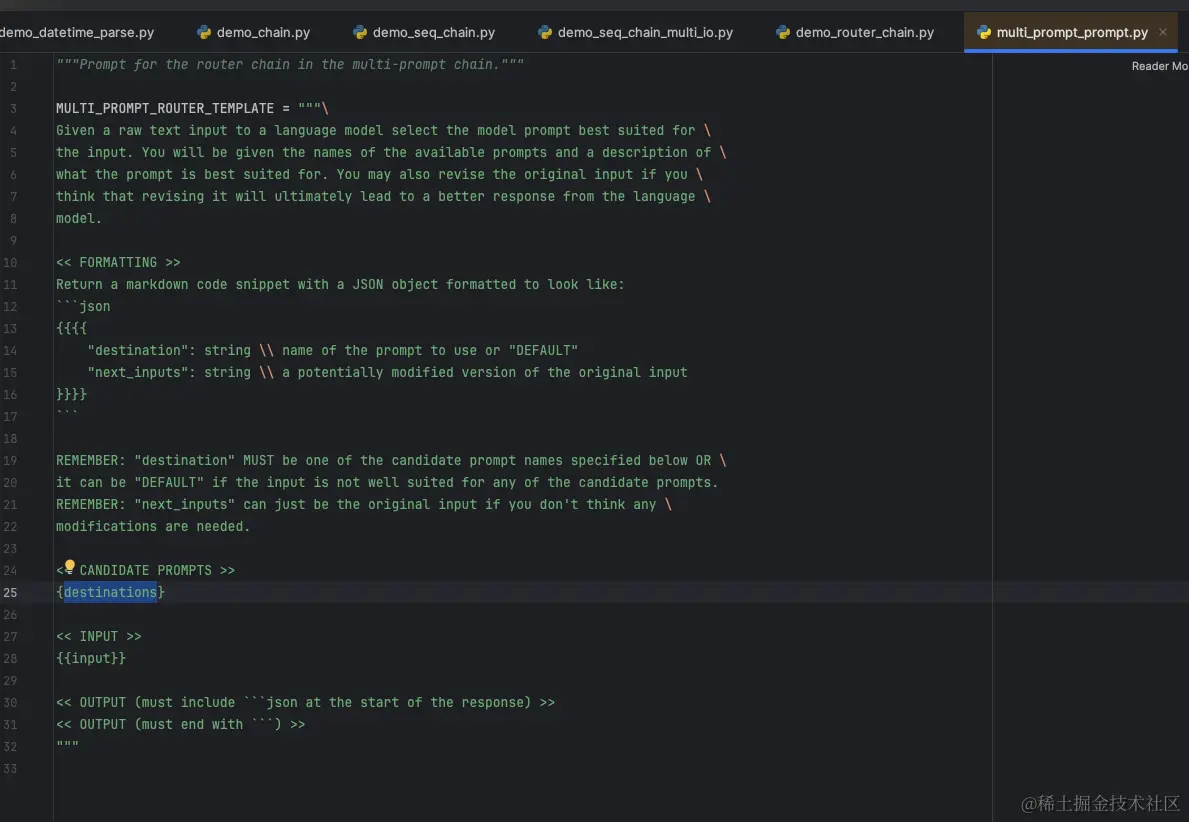Click line number 25 in the gutter
Image resolution: width=1189 pixels, height=822 pixels.
point(11,592)
